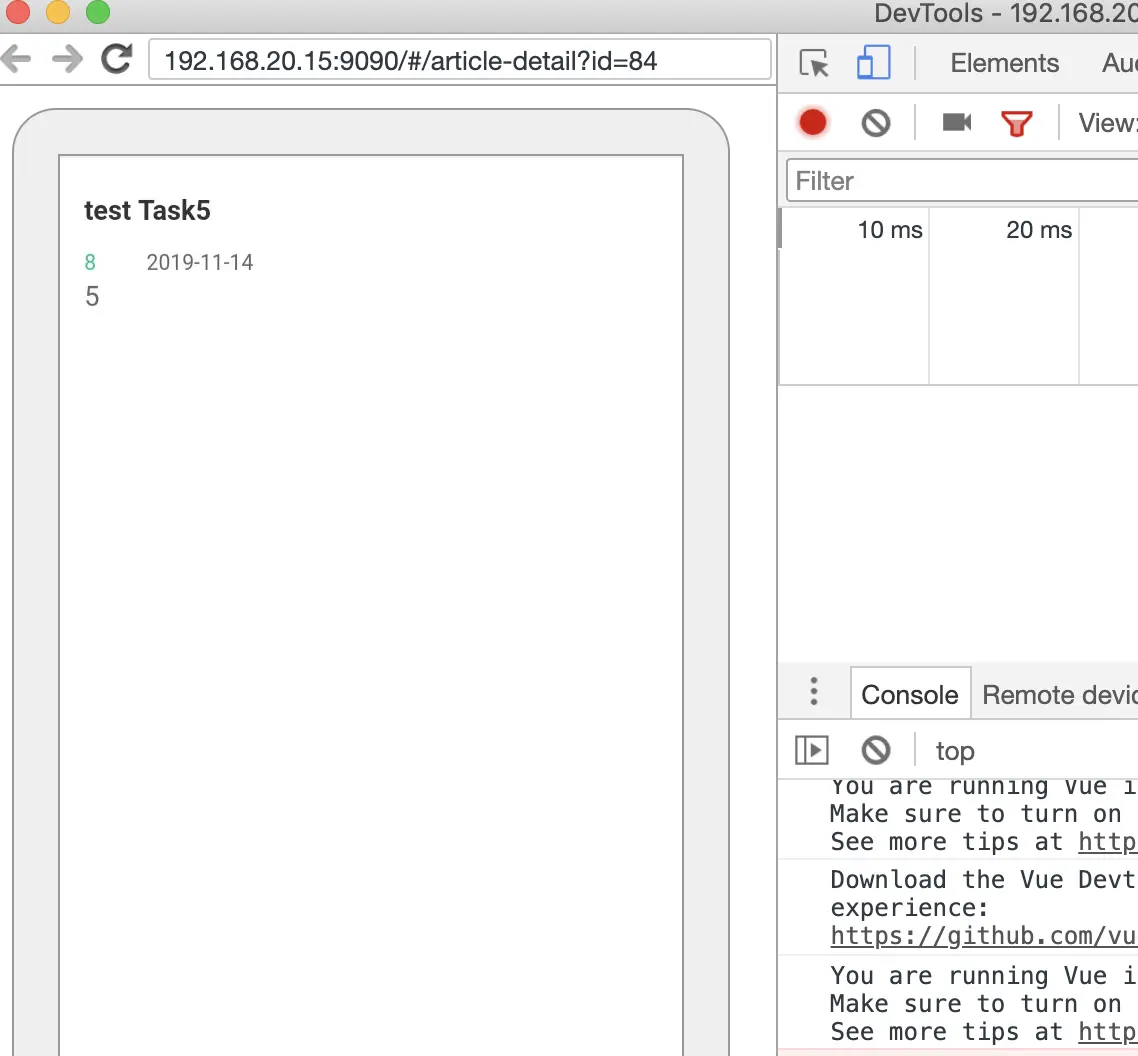Screen dimensions: 1138x1056
Task: Click the network Filter text field
Action: (962, 181)
